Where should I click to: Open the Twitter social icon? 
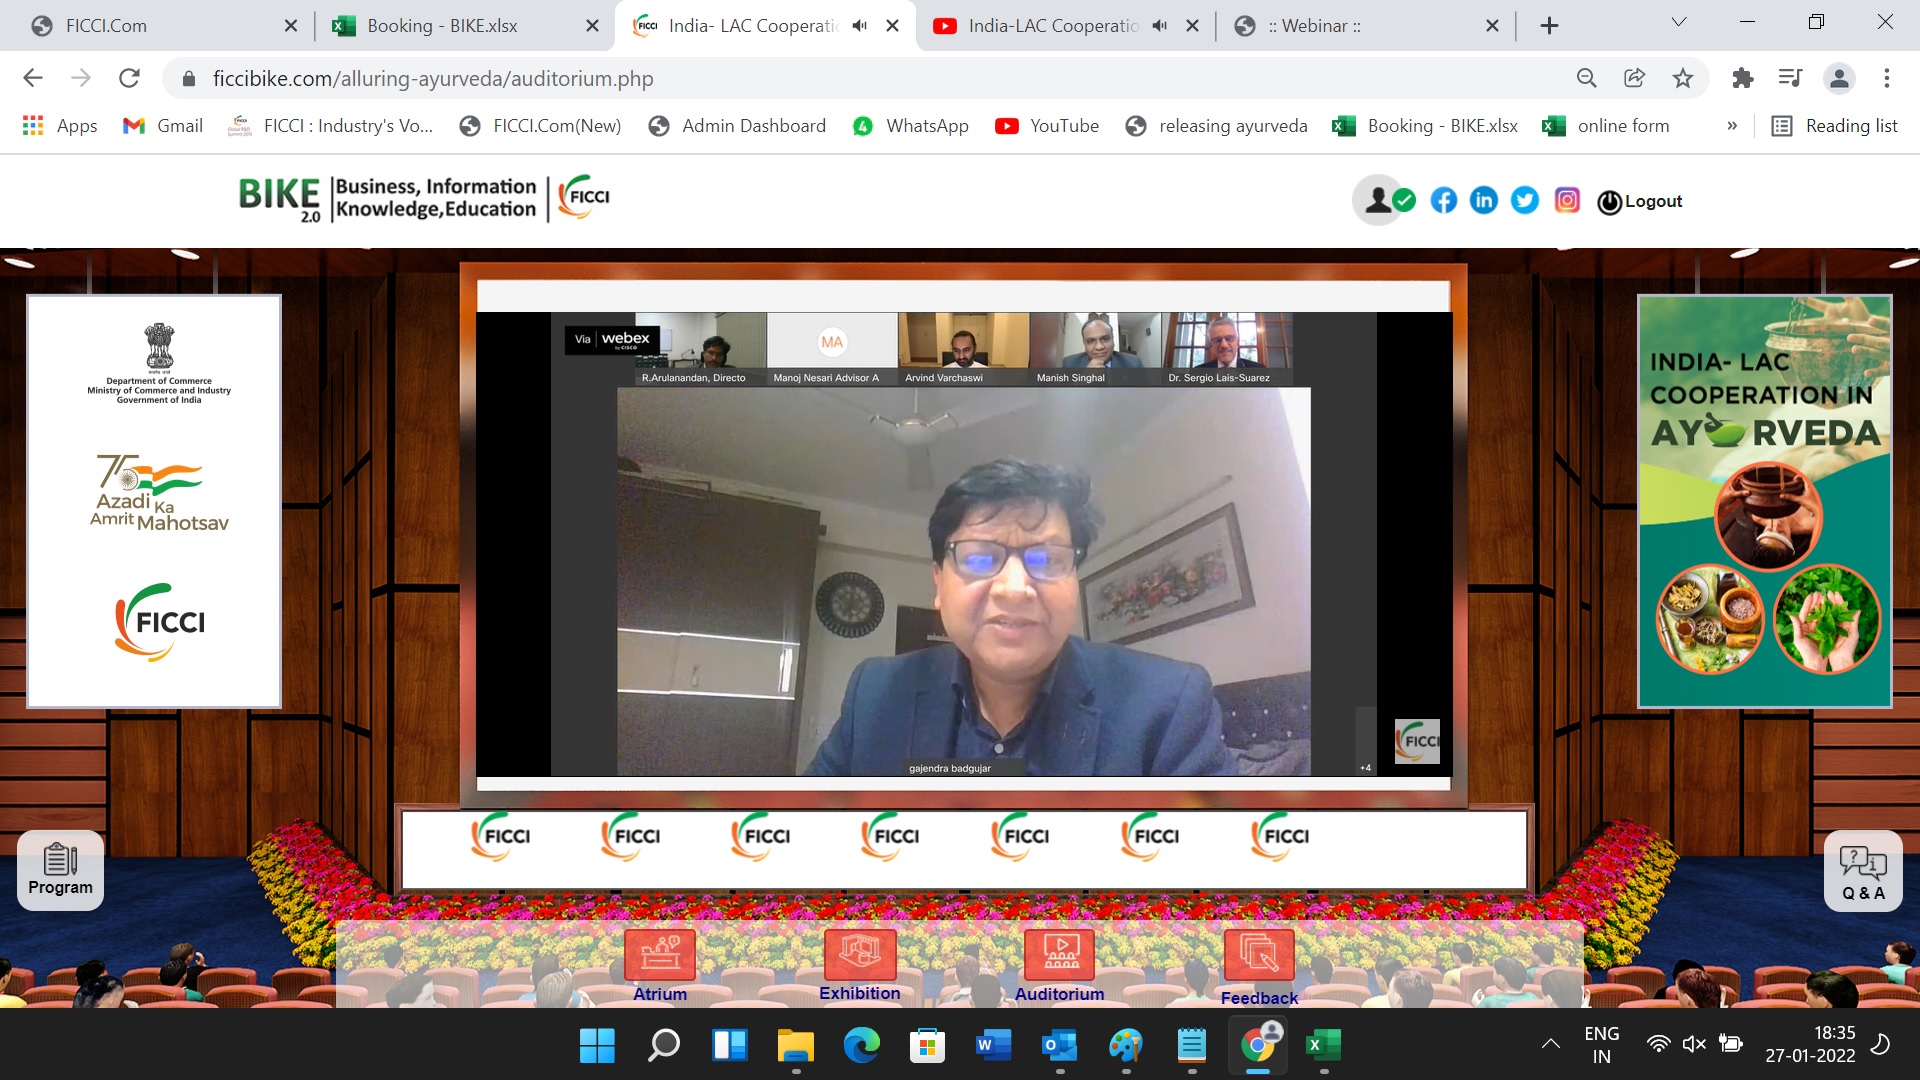[x=1525, y=201]
